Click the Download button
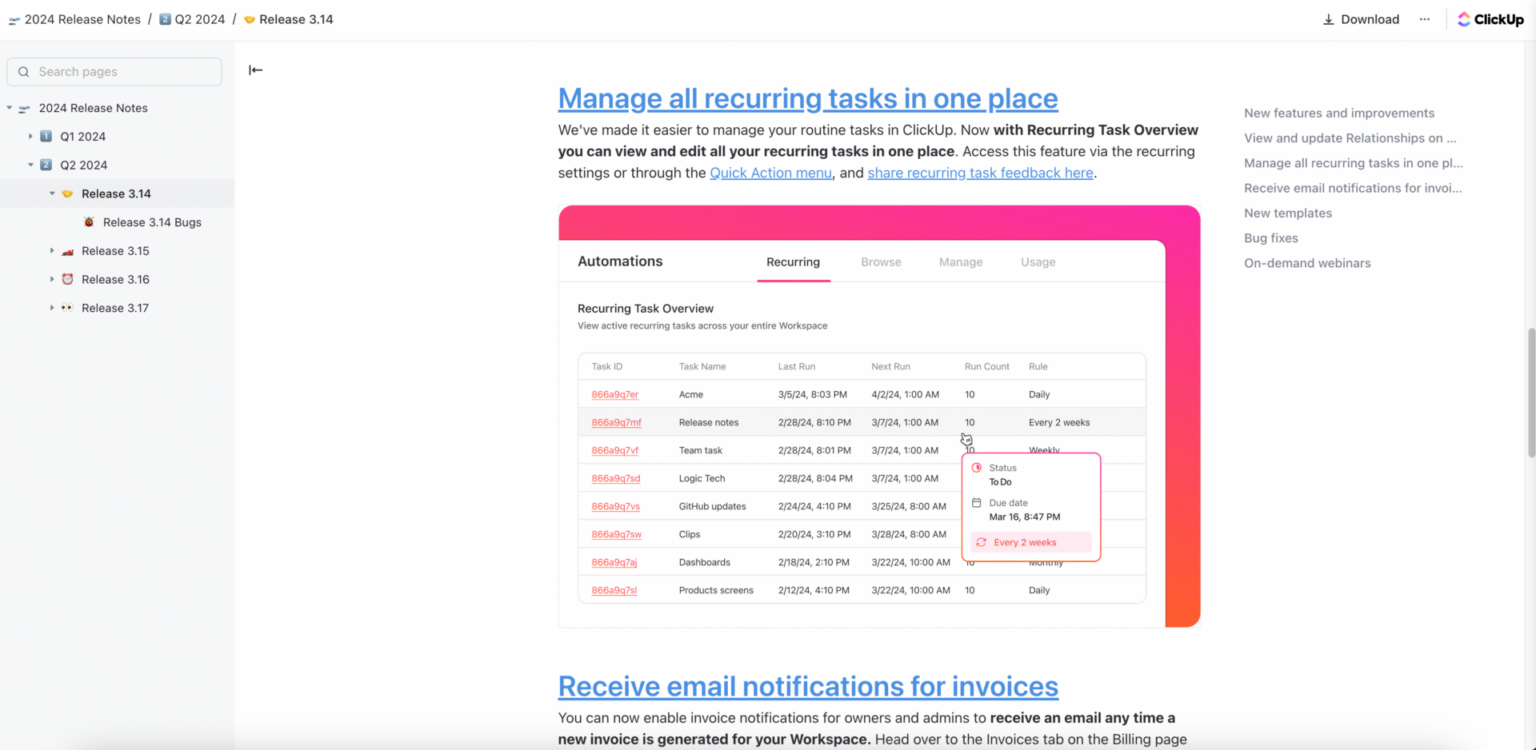This screenshot has height=750, width=1536. coord(1360,18)
